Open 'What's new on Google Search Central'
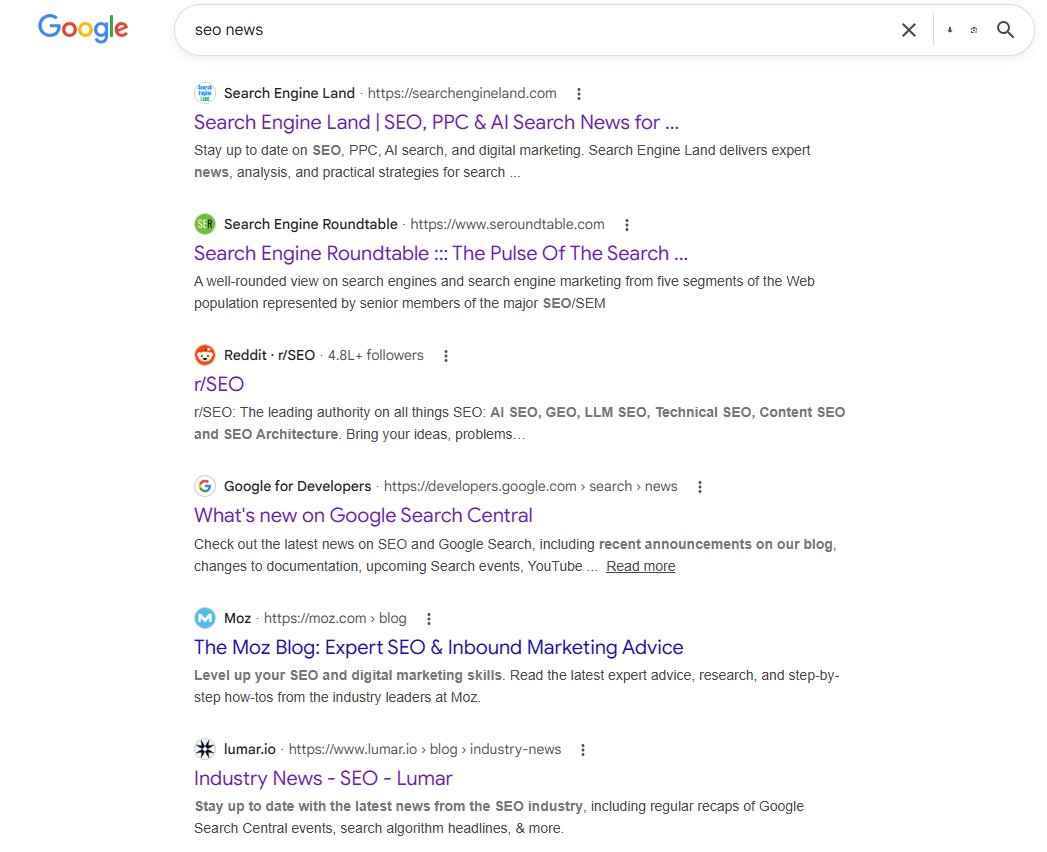The image size is (1047, 852). [363, 515]
